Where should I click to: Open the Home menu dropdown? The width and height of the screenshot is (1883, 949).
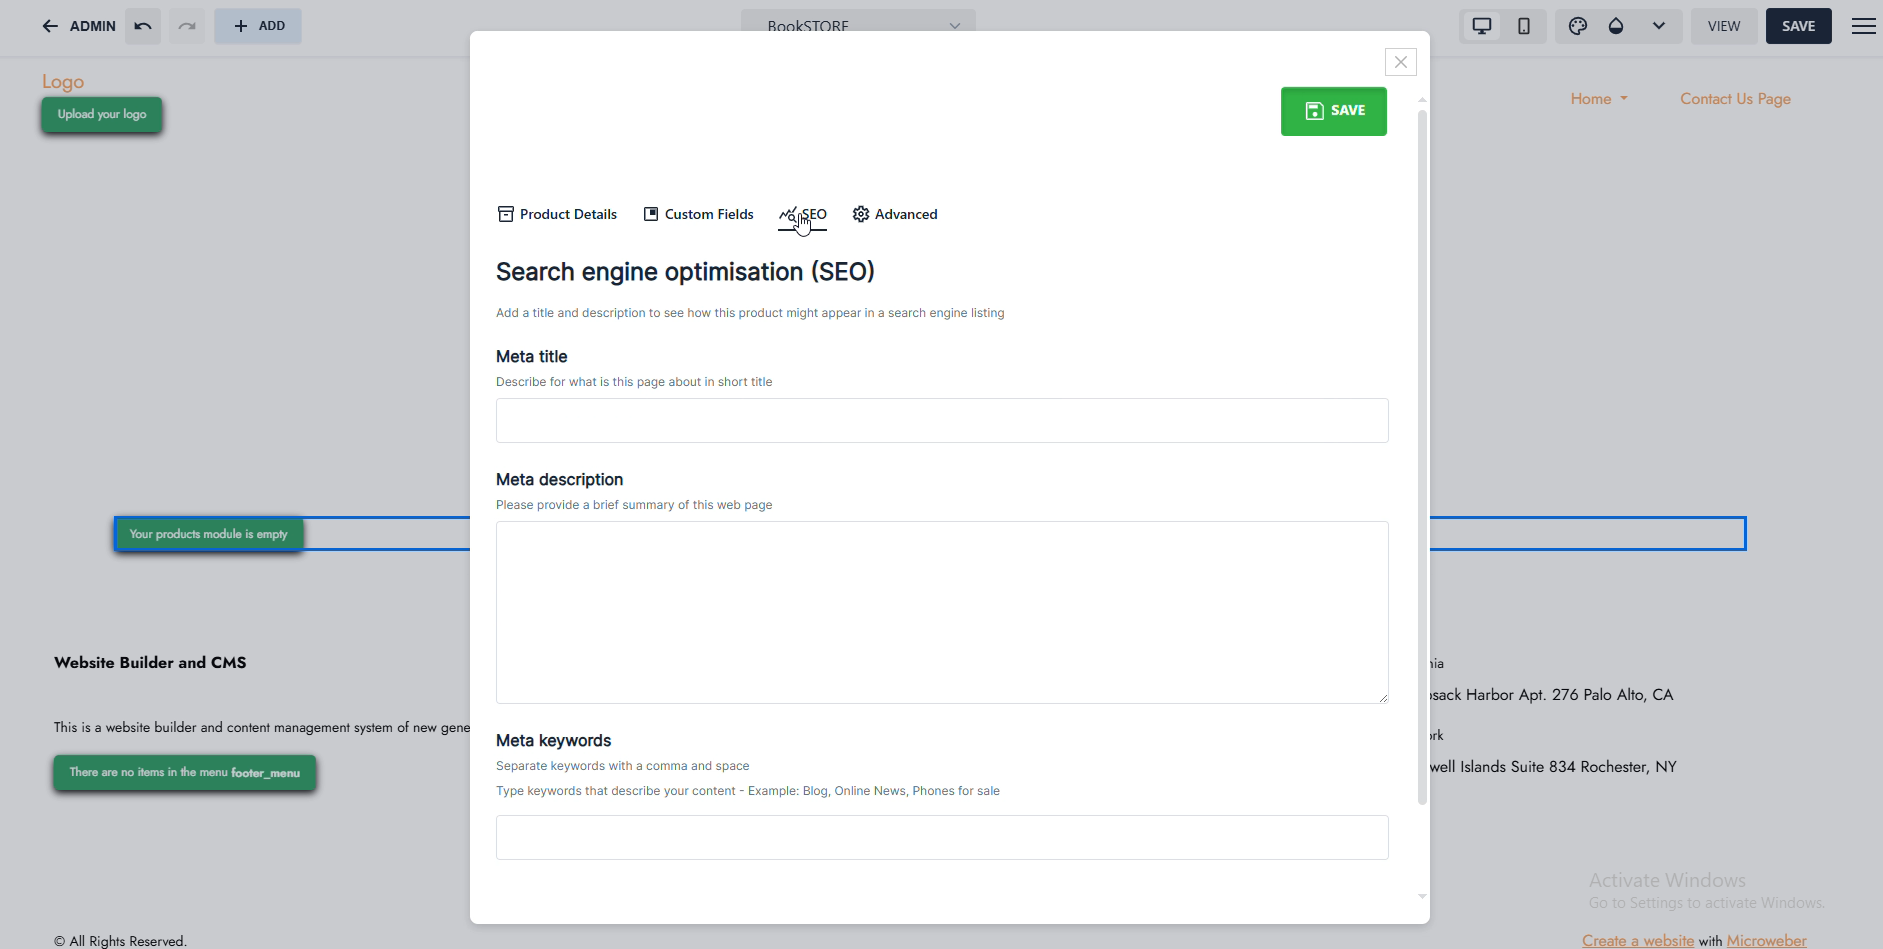click(x=1599, y=99)
